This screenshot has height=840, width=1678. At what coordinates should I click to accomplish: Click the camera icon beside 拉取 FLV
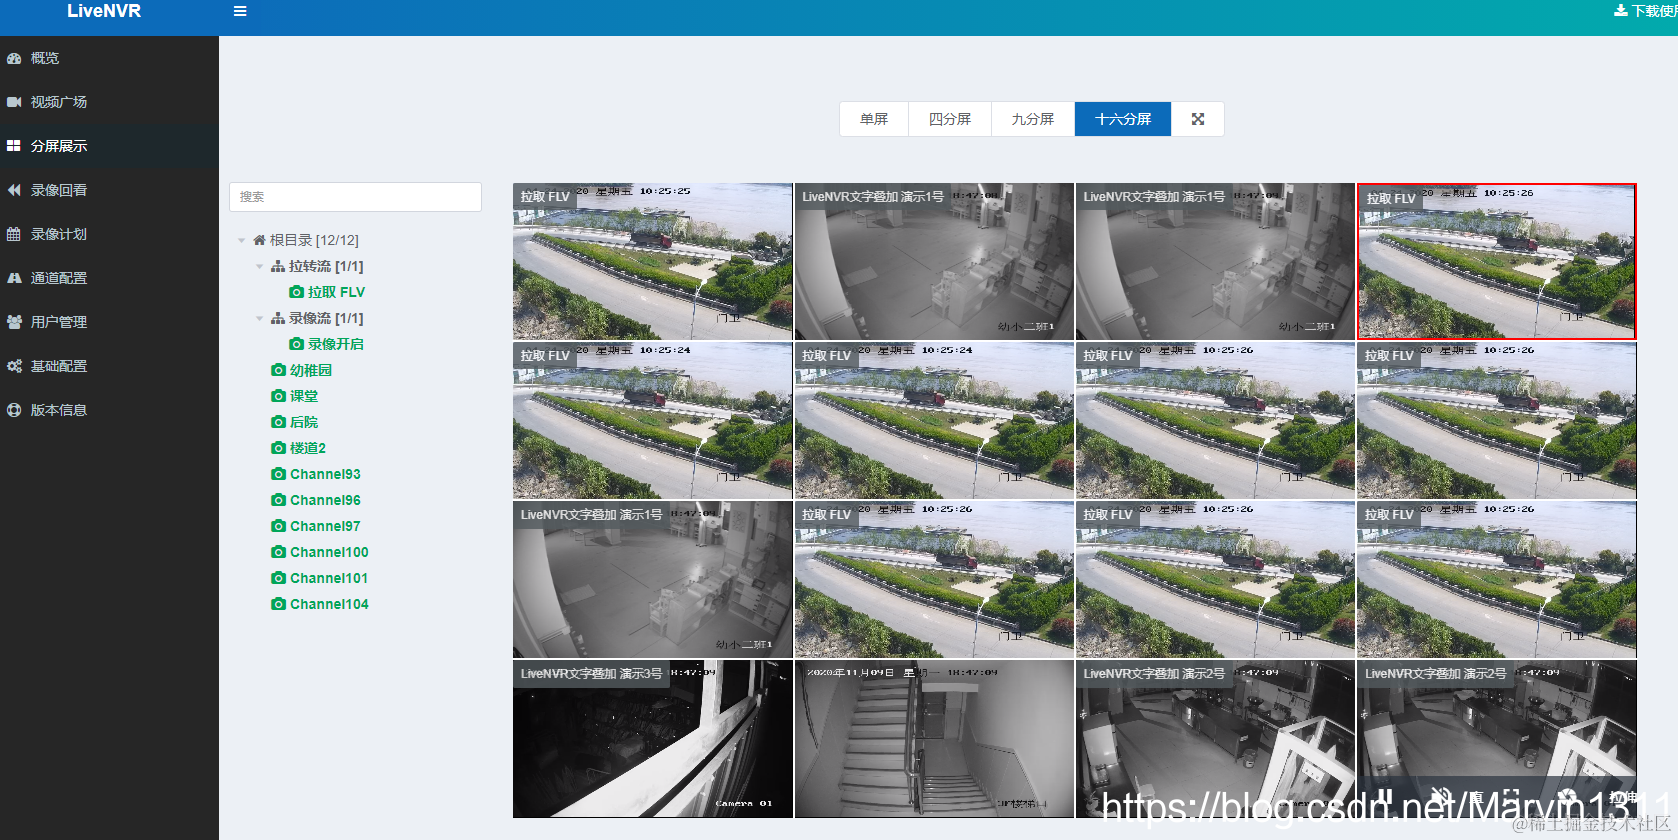[296, 292]
